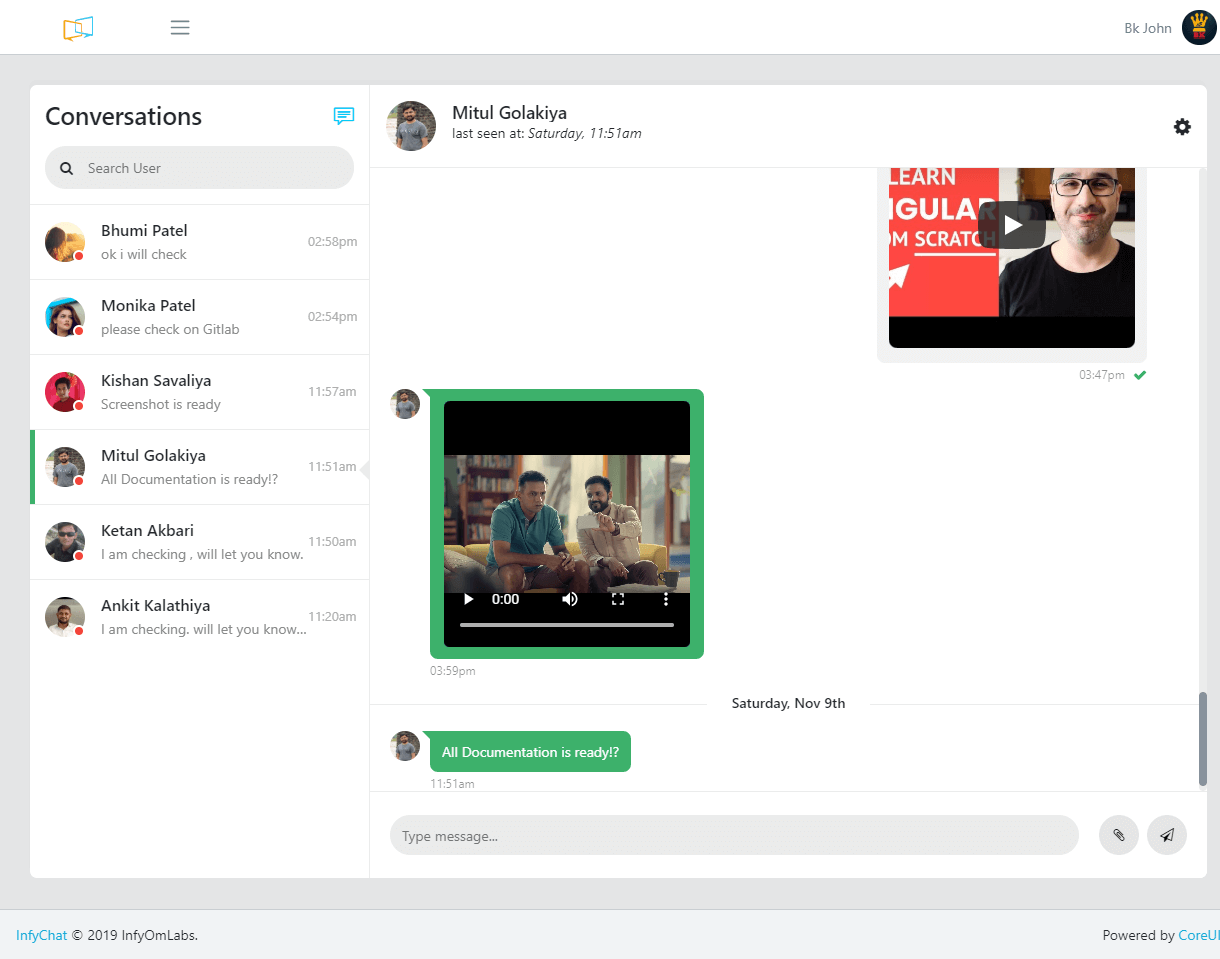Viewport: 1220px width, 959px height.
Task: Play the Angular YouTube video
Action: coord(1012,225)
